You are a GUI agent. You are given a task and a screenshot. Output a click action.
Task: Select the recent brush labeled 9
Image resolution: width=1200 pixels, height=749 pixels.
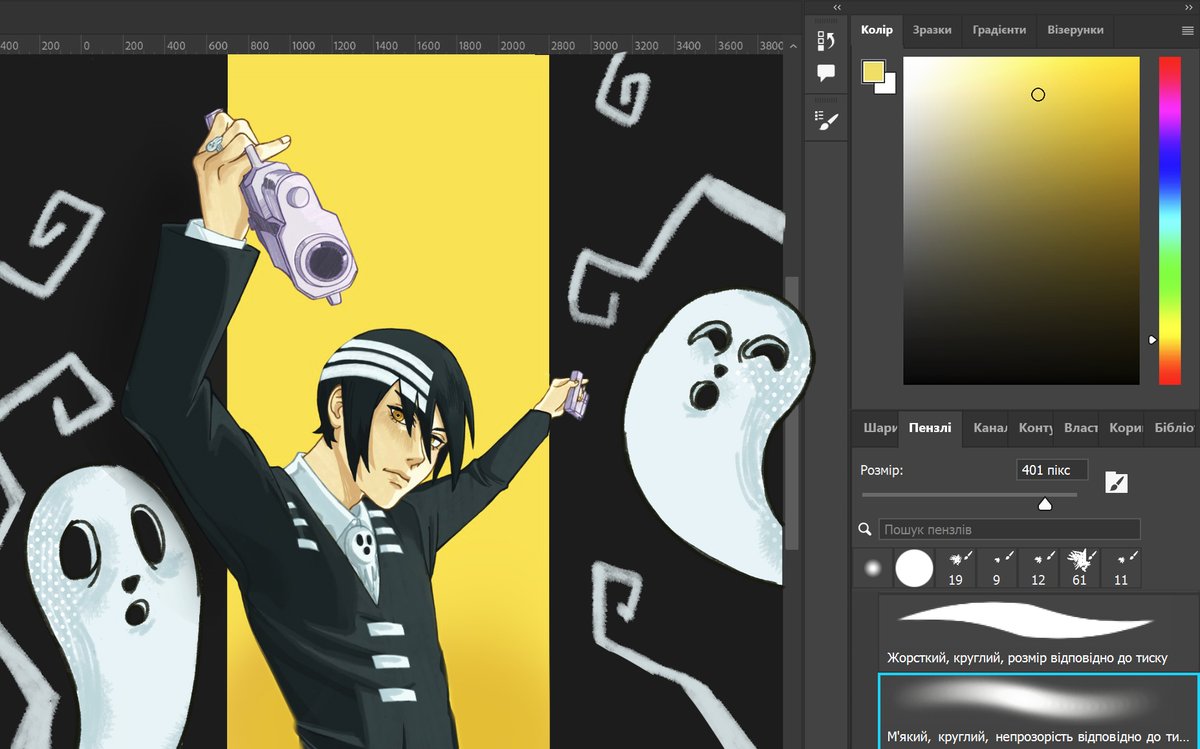[996, 568]
